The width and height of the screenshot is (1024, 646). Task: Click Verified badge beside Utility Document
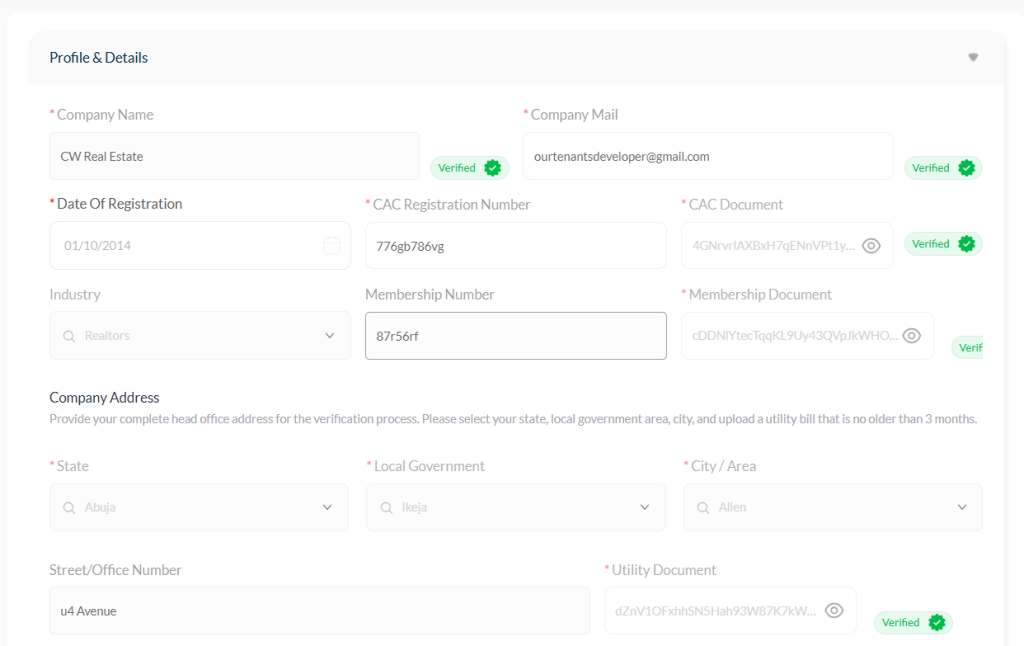click(913, 623)
